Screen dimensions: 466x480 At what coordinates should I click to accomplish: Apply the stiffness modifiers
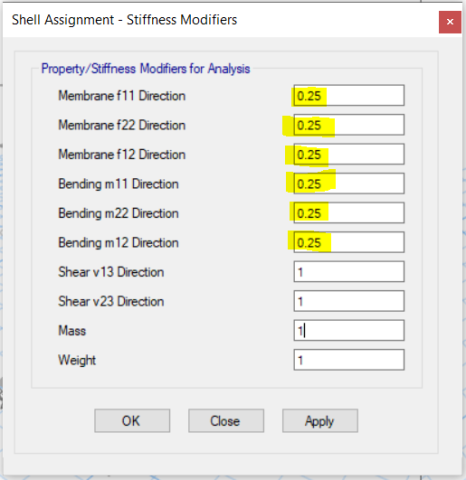click(320, 421)
